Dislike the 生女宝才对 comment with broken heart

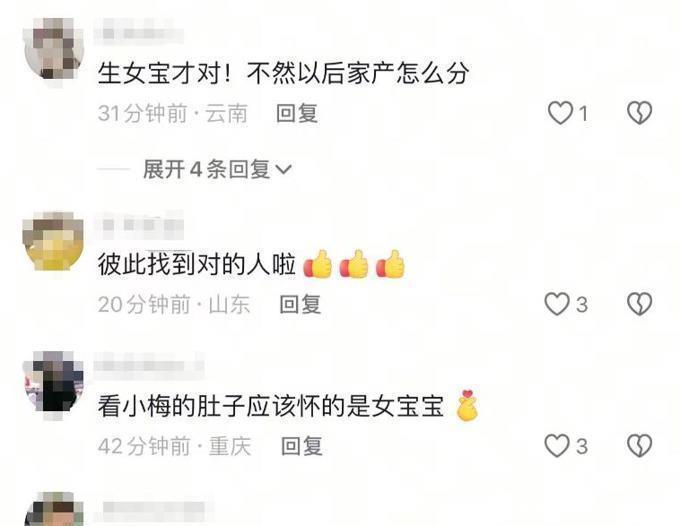640,113
